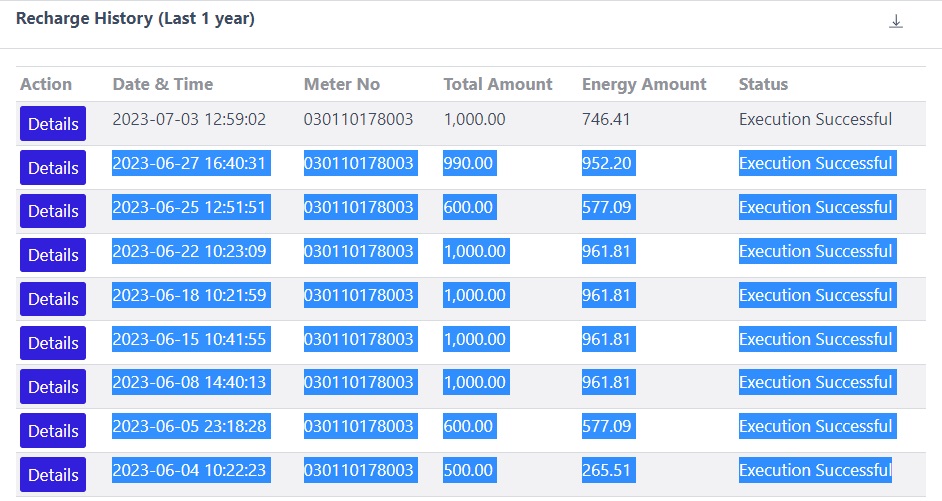This screenshot has width=942, height=501.
Task: Open Details for 2023-06-15 10:41:55 recharge
Action: [53, 343]
